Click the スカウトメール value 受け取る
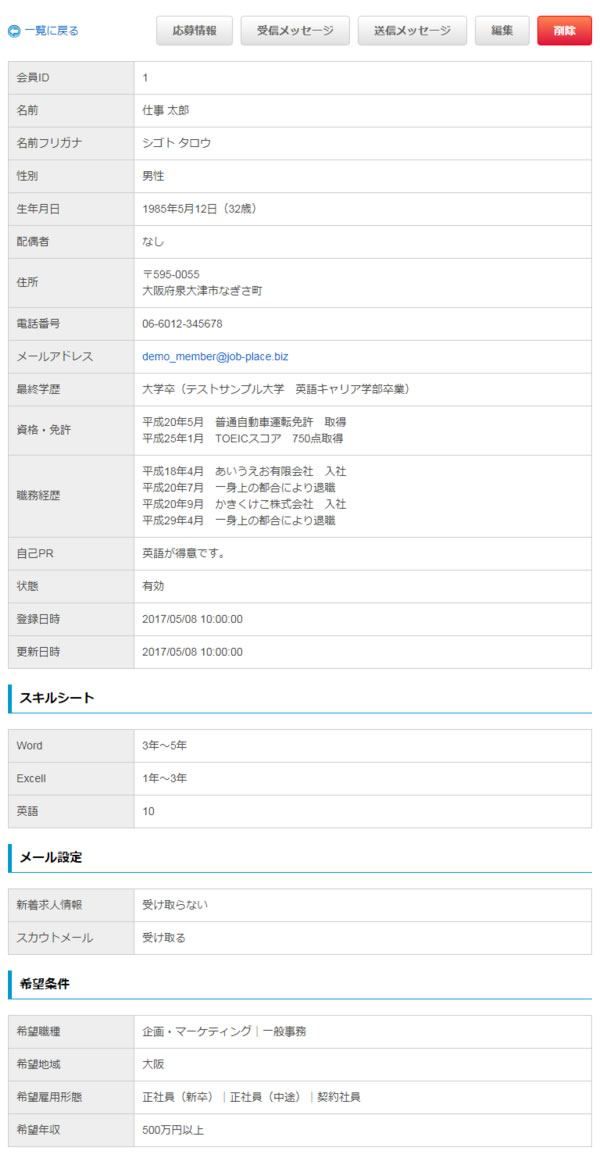 [x=164, y=938]
